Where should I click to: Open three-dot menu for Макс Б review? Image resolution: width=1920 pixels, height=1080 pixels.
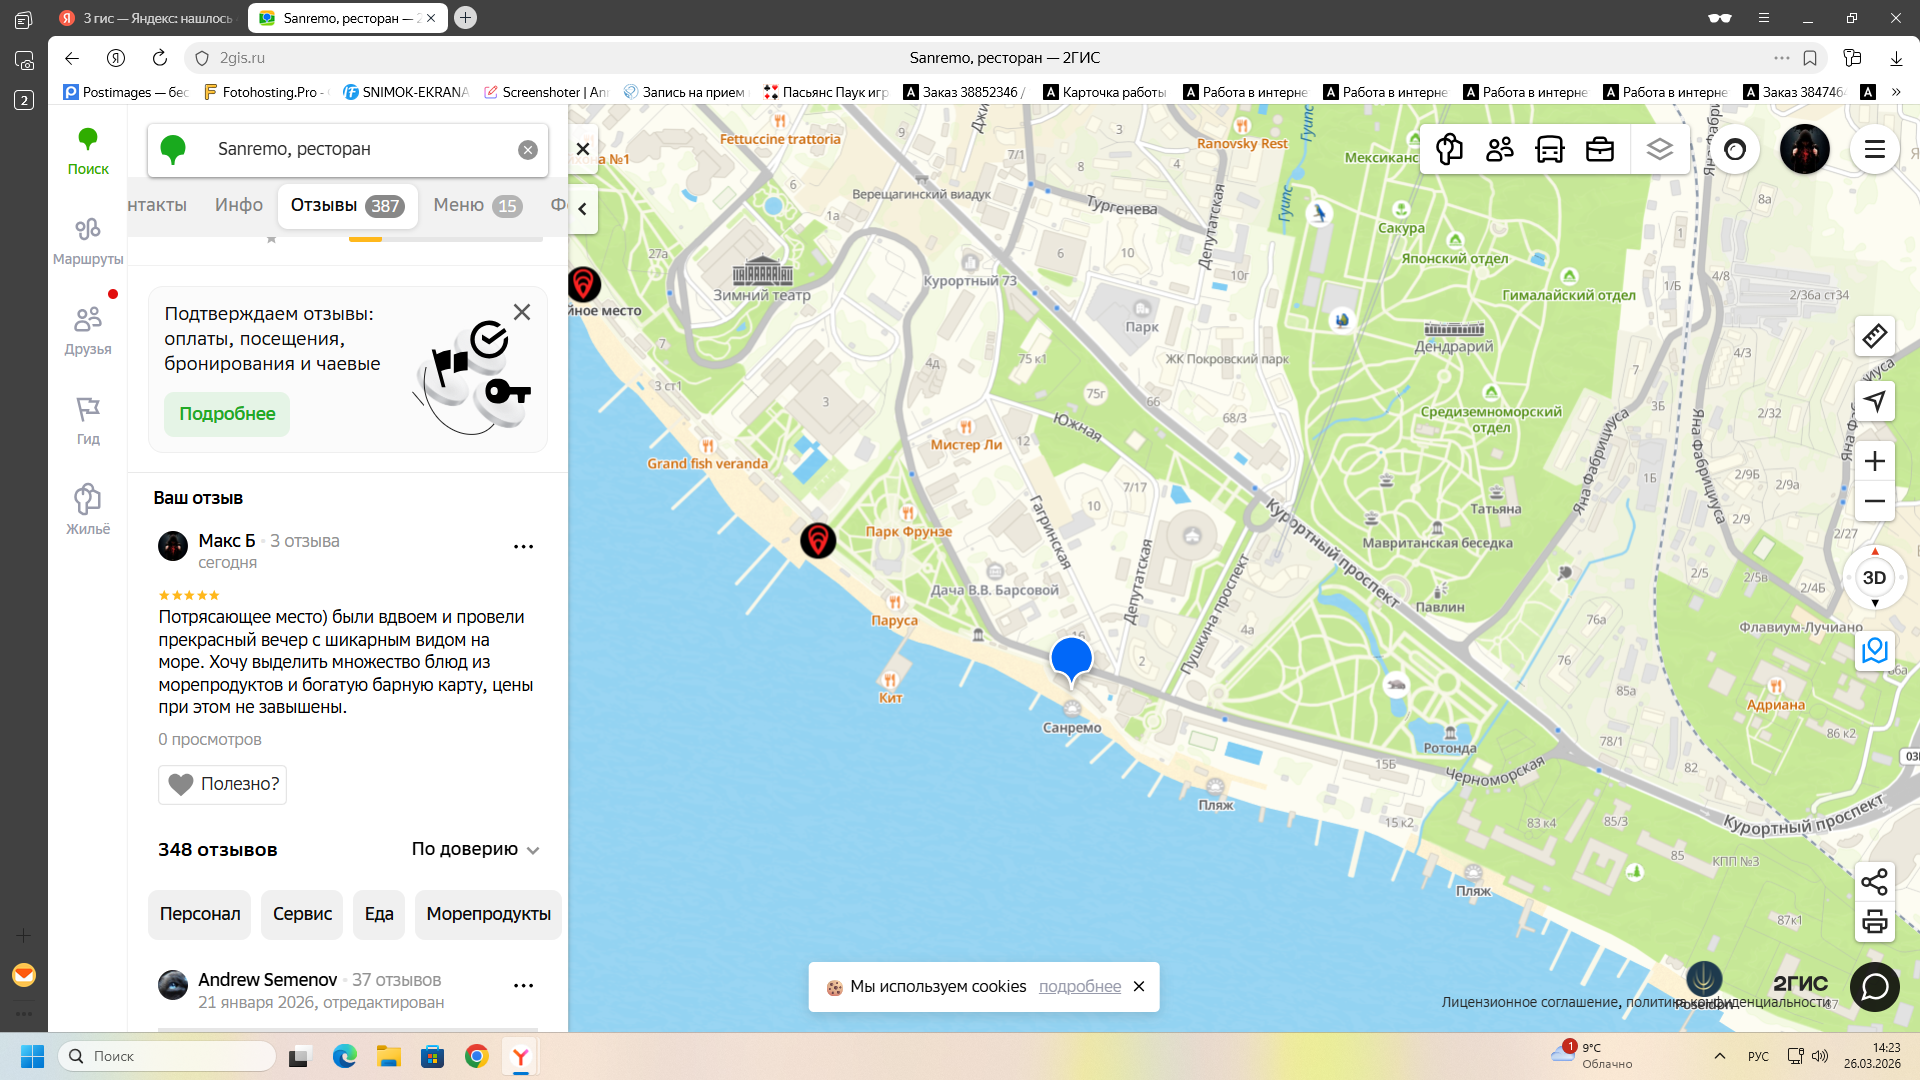tap(523, 547)
